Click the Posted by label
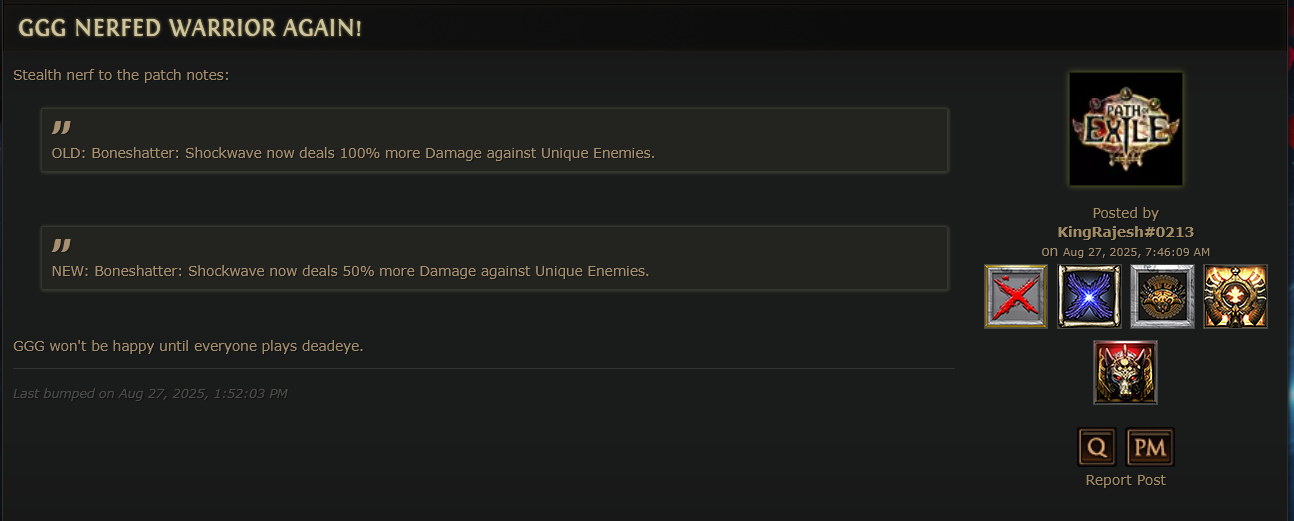The height and width of the screenshot is (521, 1294). (x=1125, y=213)
